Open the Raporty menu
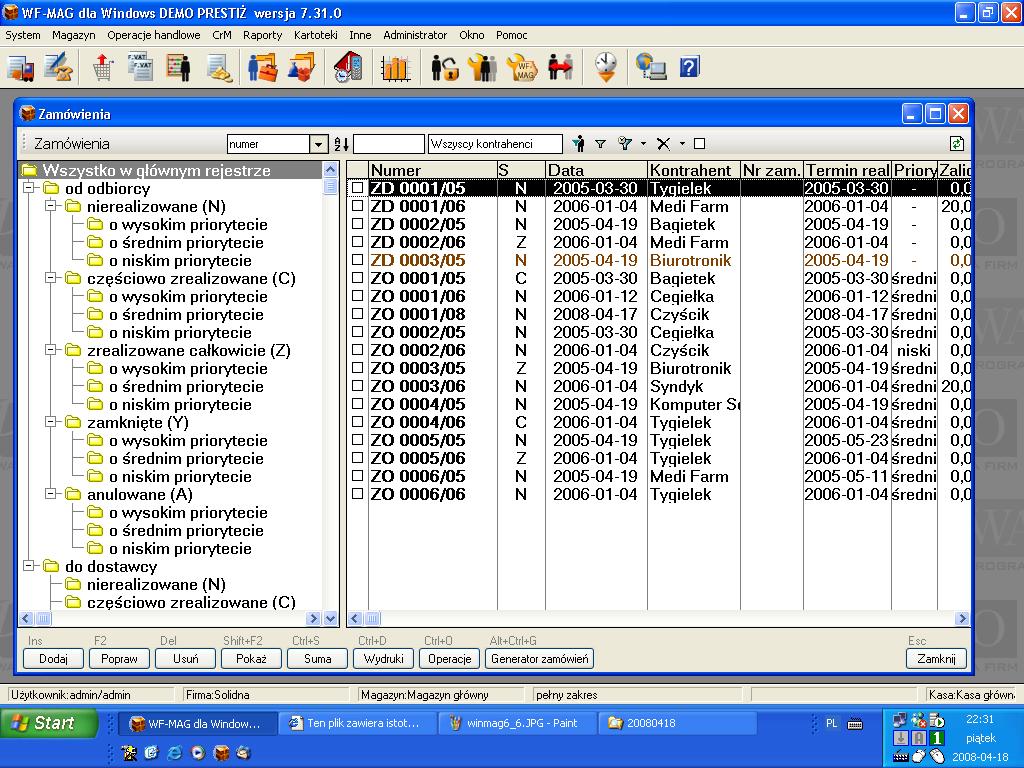The width and height of the screenshot is (1024, 768). (x=262, y=35)
